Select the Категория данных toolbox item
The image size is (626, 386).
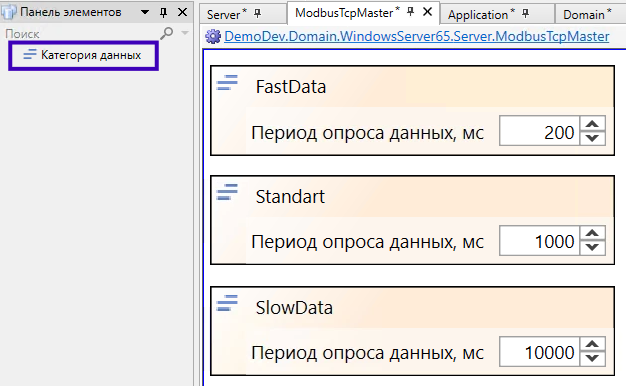(x=83, y=55)
